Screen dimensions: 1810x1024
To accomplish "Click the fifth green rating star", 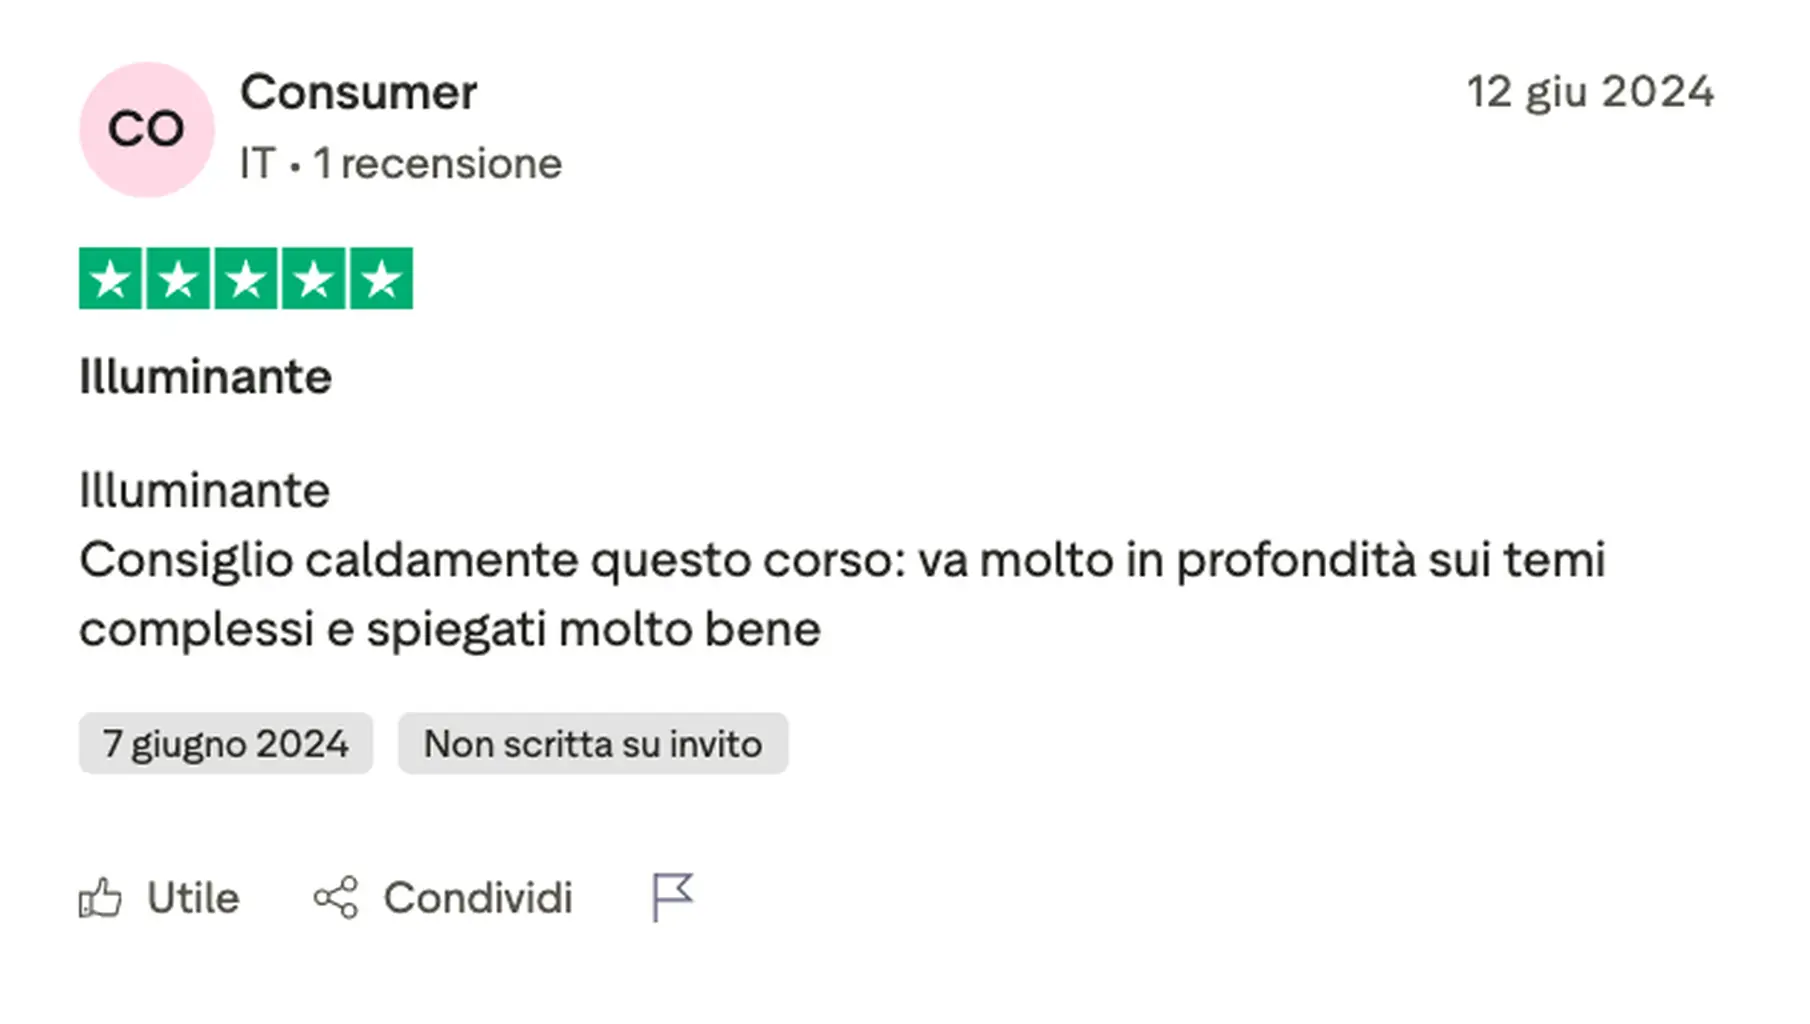I will coord(381,279).
